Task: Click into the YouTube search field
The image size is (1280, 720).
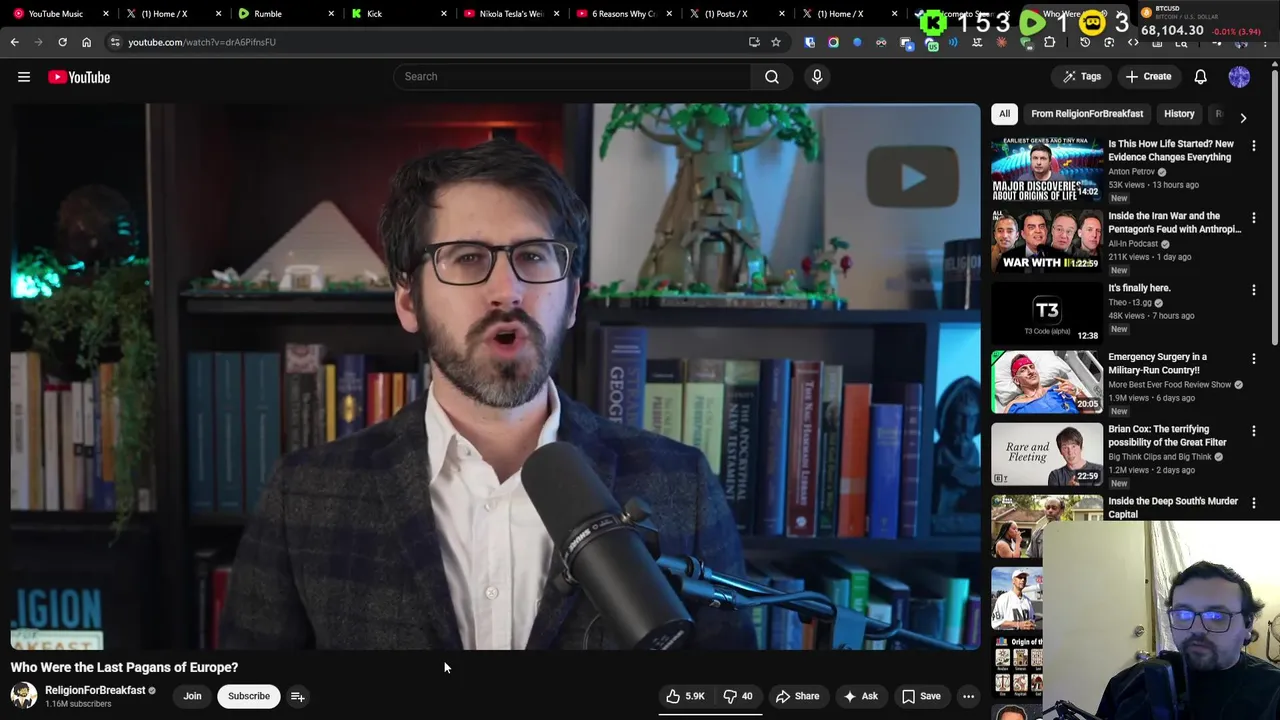Action: click(572, 77)
